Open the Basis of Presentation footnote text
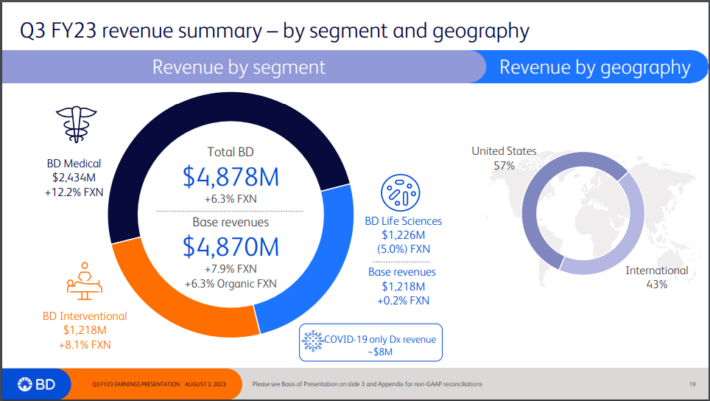Image resolution: width=710 pixels, height=401 pixels. 370,384
